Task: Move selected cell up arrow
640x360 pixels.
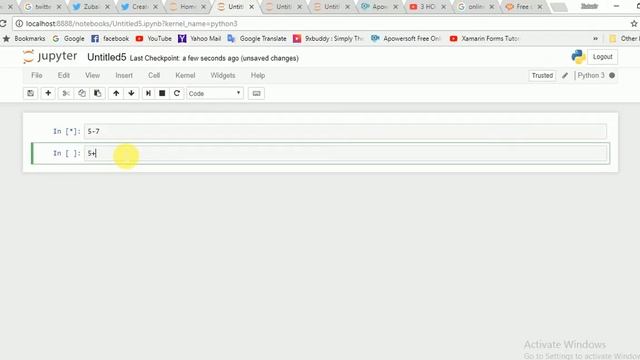Action: coord(116,93)
